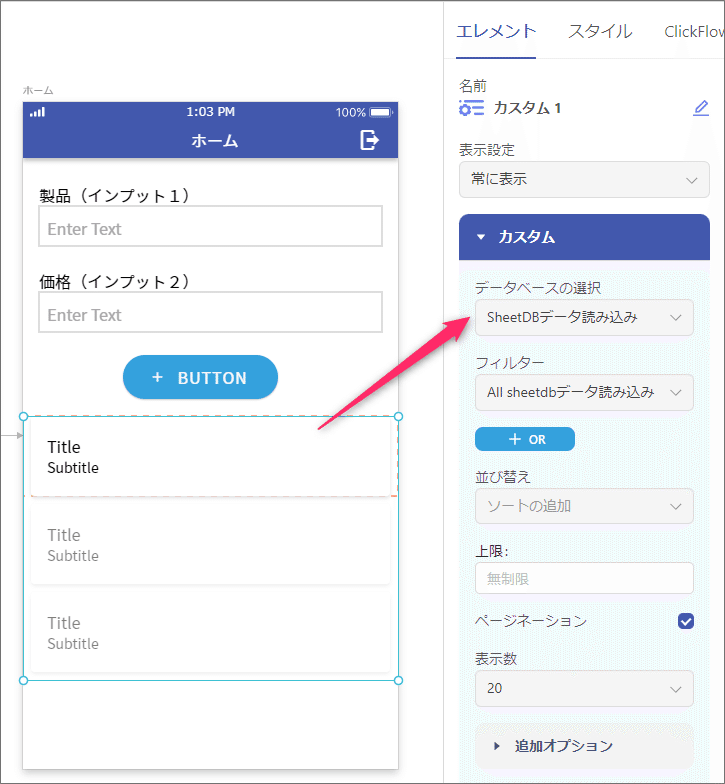Viewport: 725px width, 784px height.
Task: Select the second Title Subtitle list card
Action: pyautogui.click(x=210, y=544)
